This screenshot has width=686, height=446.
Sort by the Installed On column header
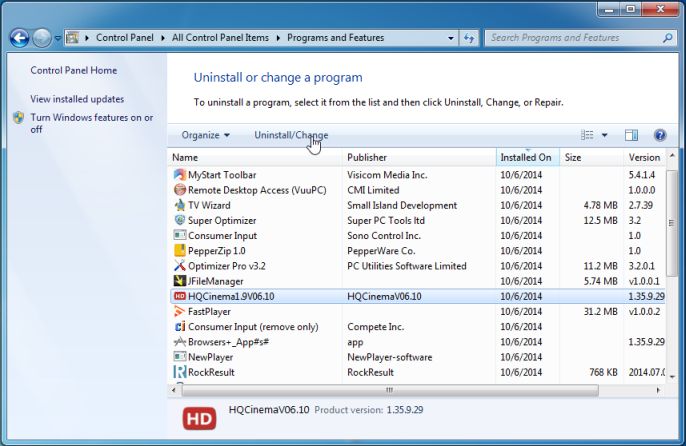(x=528, y=158)
